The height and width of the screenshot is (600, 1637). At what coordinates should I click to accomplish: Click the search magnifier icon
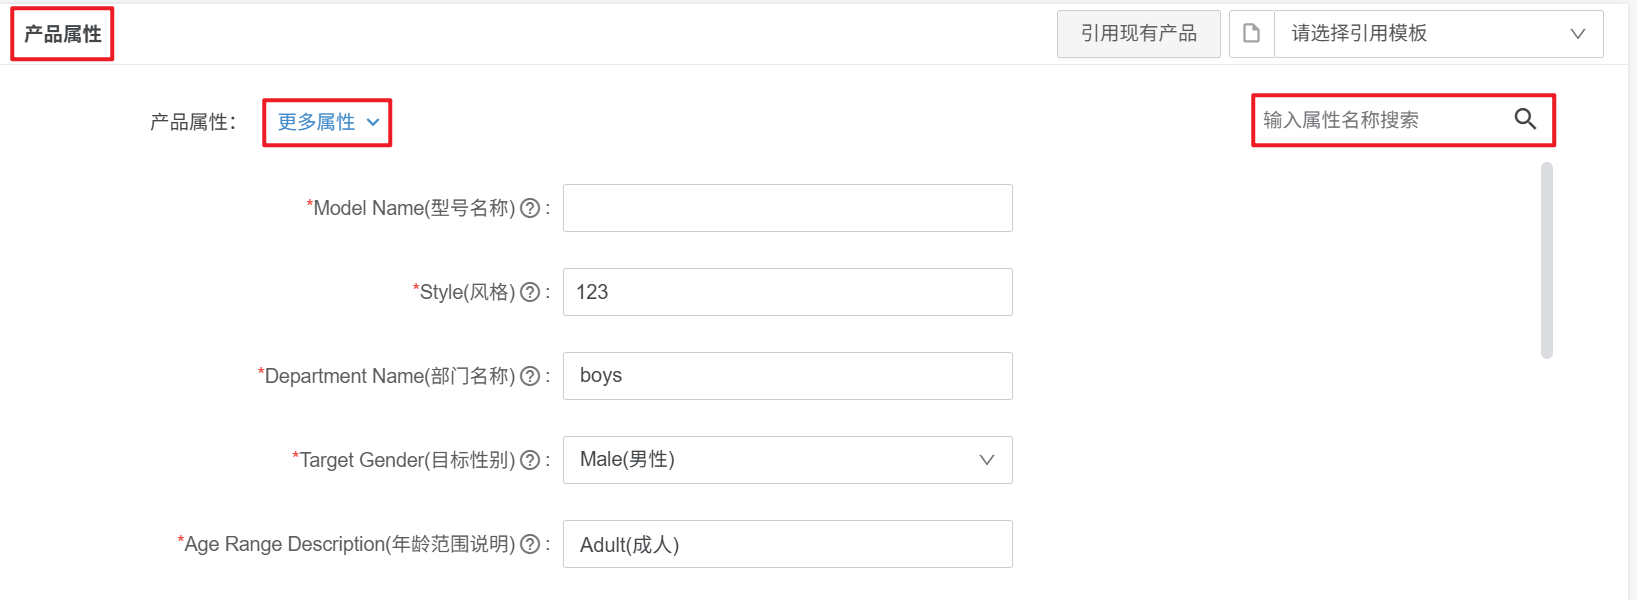point(1525,119)
